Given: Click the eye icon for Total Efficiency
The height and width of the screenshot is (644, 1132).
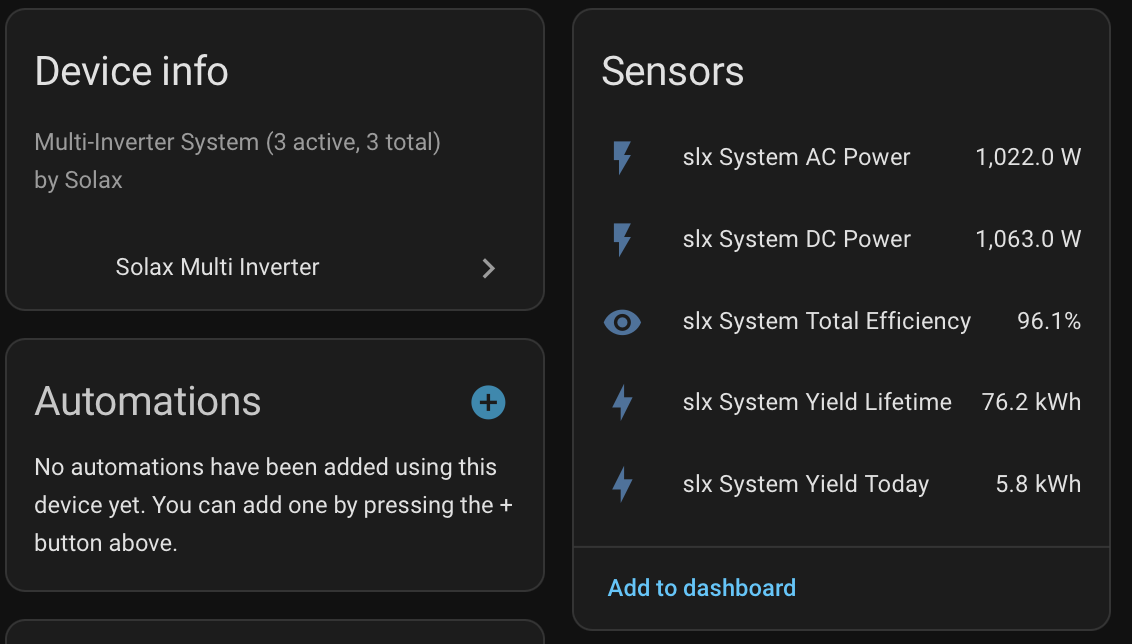Looking at the screenshot, I should 622,322.
